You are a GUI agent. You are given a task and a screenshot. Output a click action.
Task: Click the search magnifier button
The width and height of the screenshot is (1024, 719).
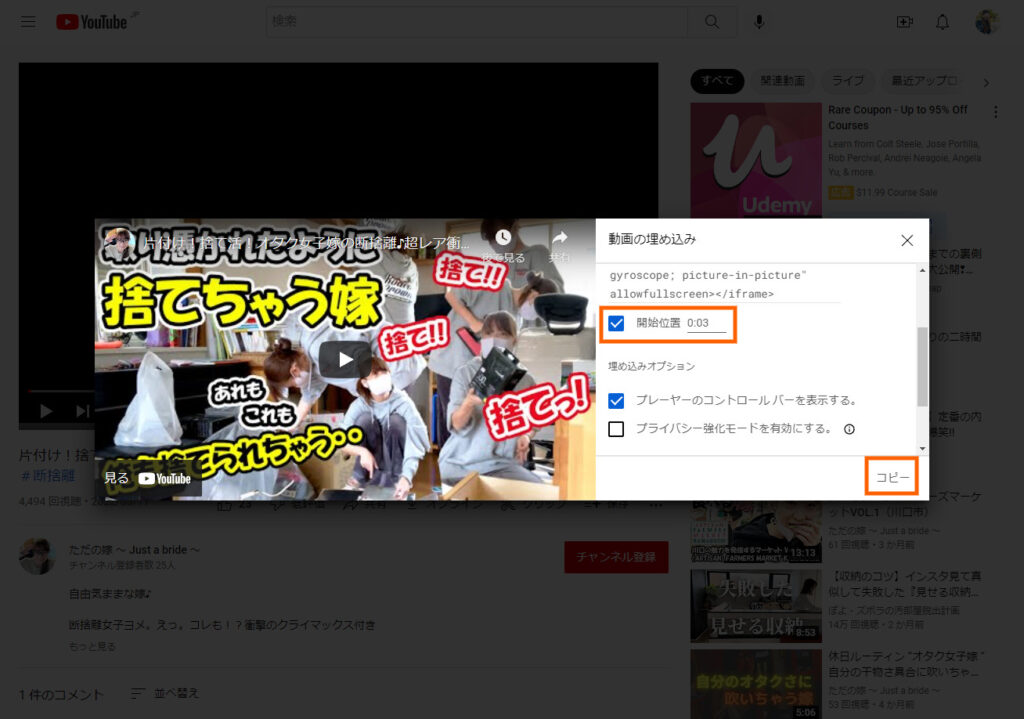tap(712, 22)
